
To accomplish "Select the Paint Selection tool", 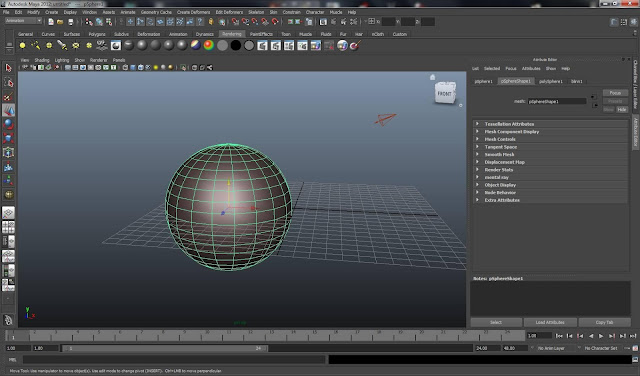I will pyautogui.click(x=8, y=96).
